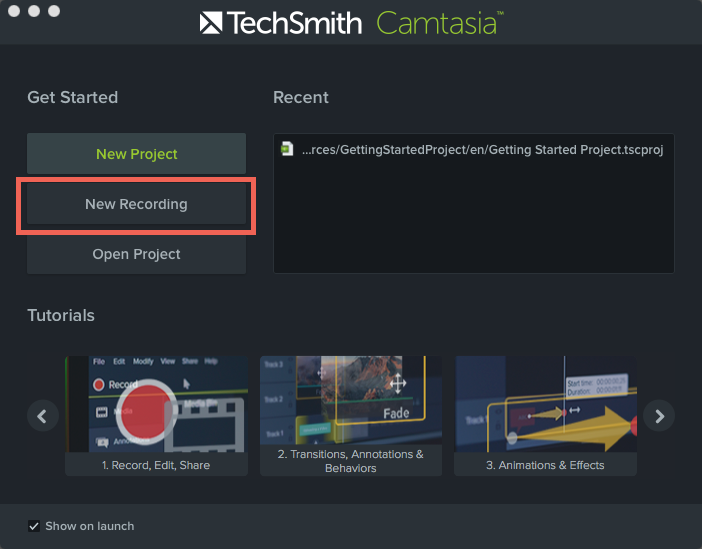Screen dimensions: 702x549
Task: Click the '2. Transitions, Annotations & Behaviors' caption
Action: coord(351,461)
